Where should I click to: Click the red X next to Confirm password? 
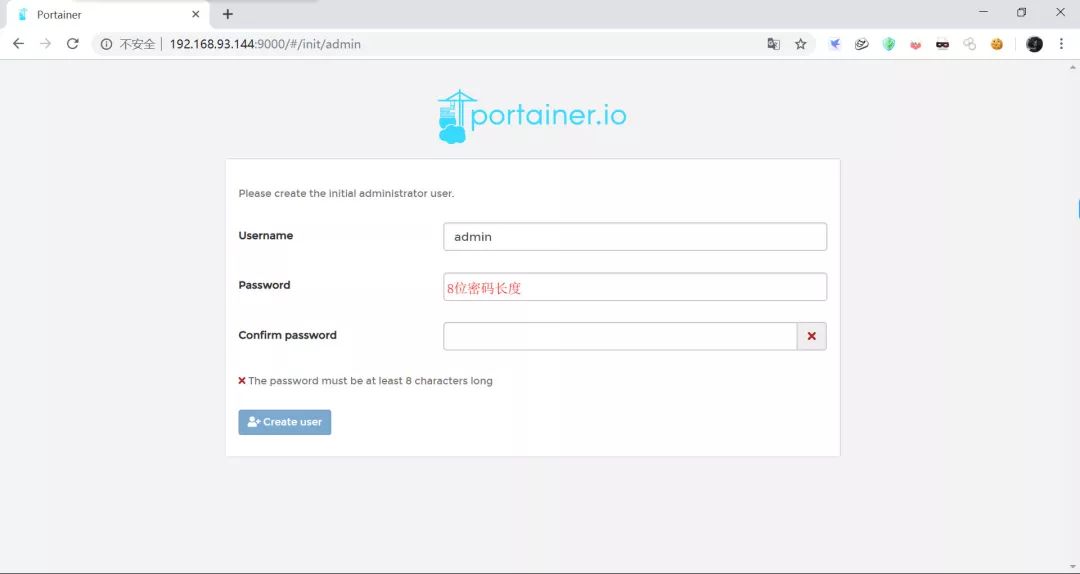(x=811, y=336)
